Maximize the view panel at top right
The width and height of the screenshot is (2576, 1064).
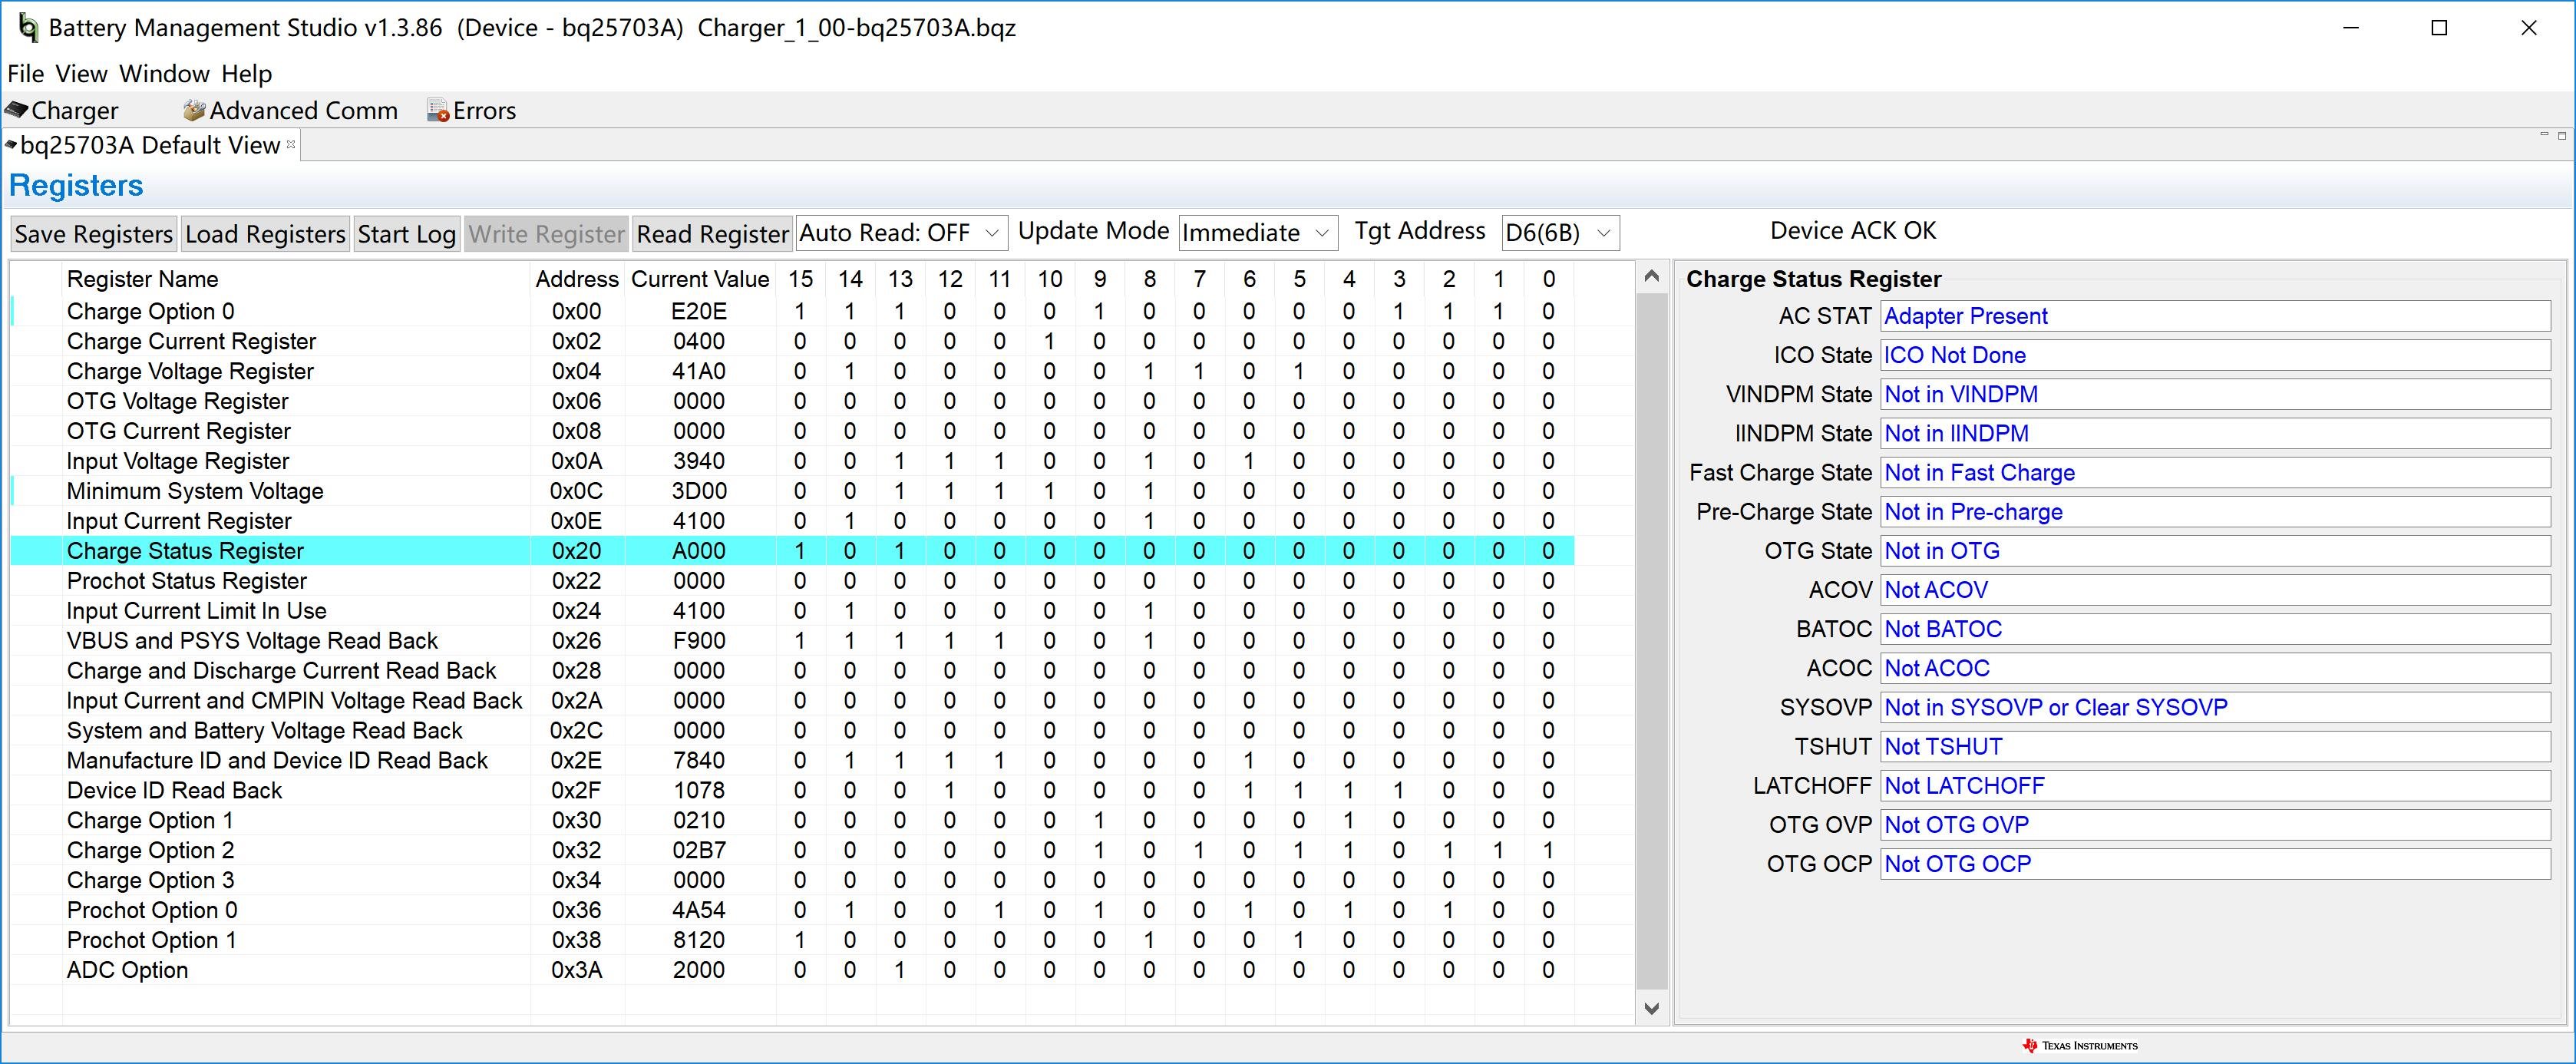coord(2562,135)
